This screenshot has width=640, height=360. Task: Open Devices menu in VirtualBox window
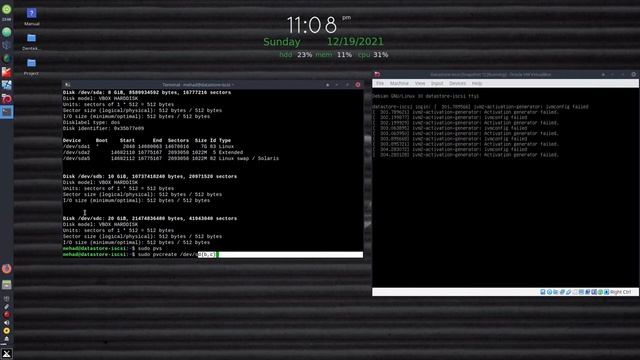pyautogui.click(x=457, y=83)
